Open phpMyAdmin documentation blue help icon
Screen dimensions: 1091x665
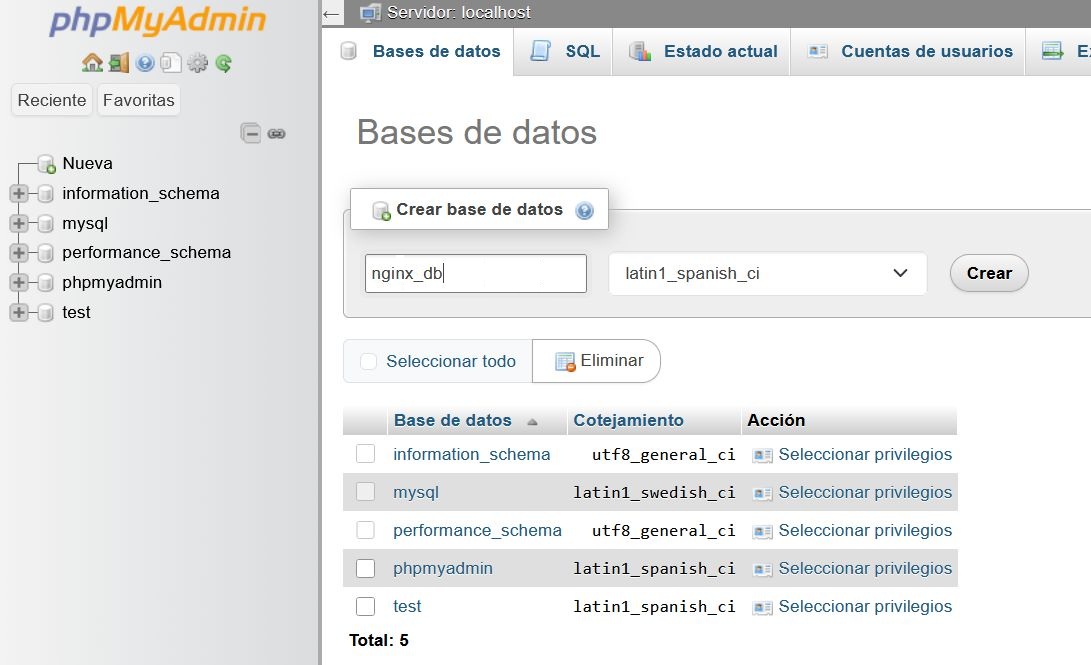coord(145,63)
